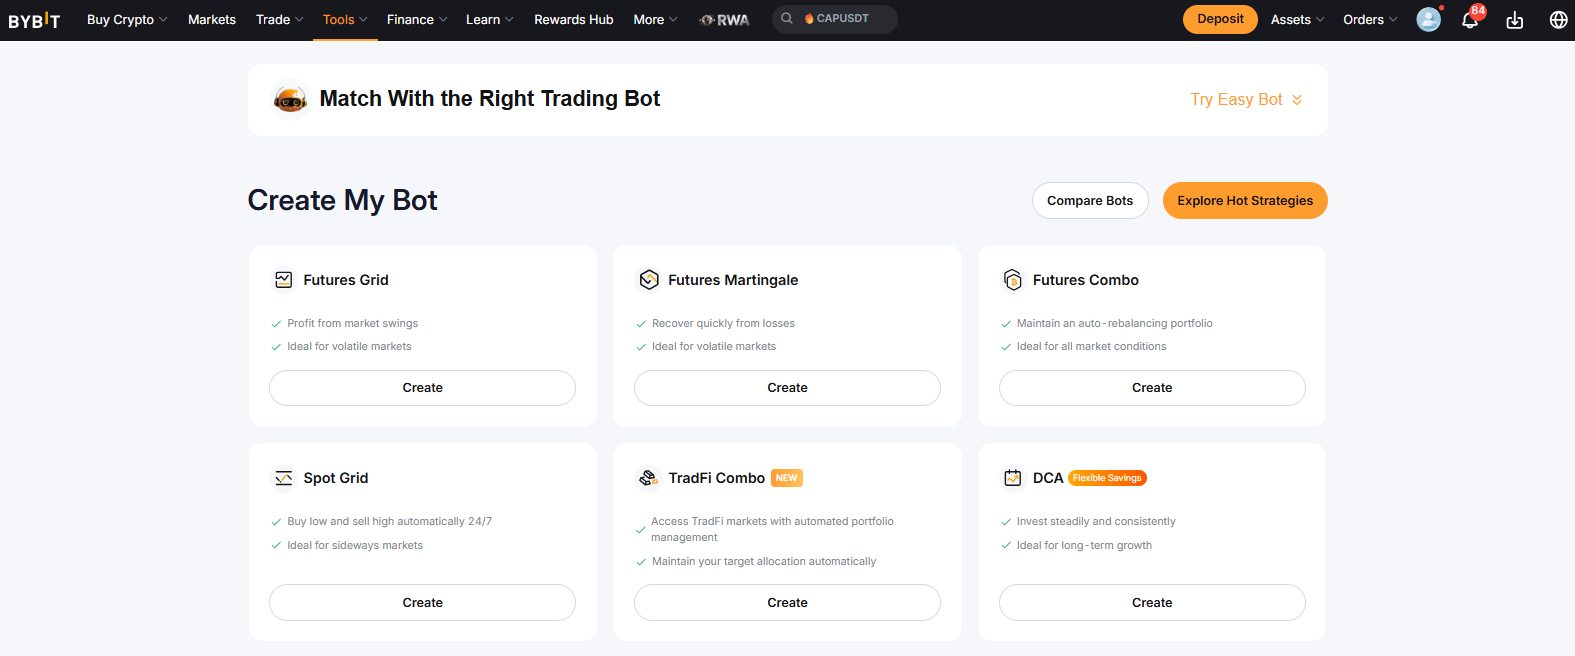
Task: Click the TradFi Combo bot icon
Action: pyautogui.click(x=648, y=478)
